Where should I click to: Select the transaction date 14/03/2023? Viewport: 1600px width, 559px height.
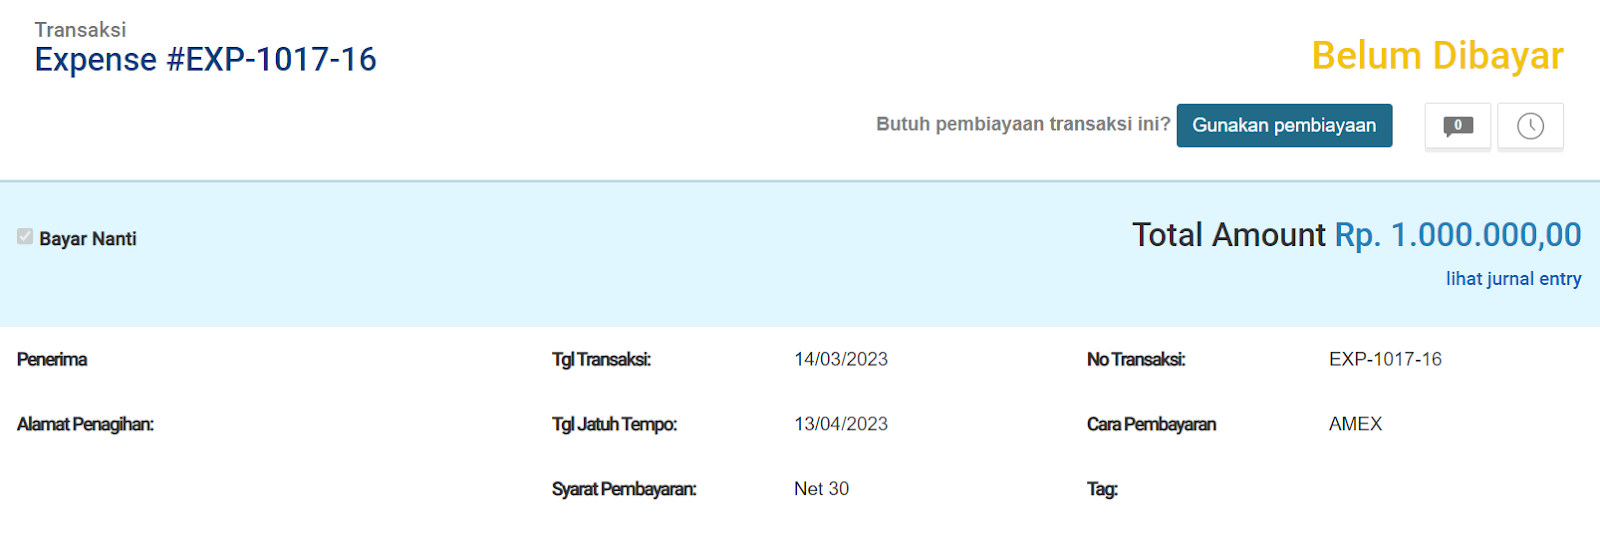[x=841, y=360]
